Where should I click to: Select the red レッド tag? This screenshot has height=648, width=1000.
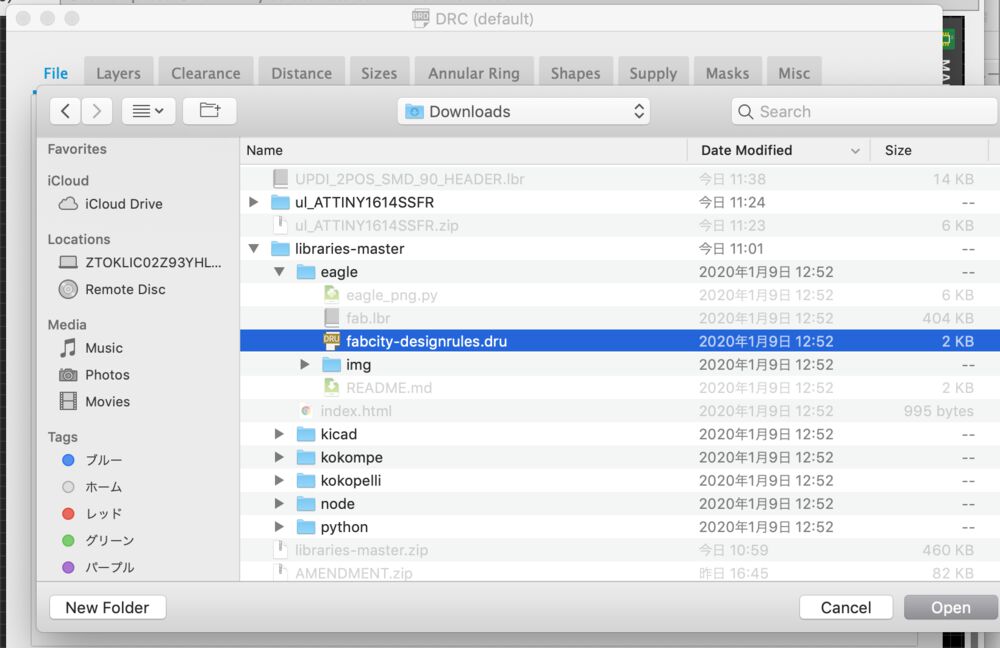pos(92,514)
